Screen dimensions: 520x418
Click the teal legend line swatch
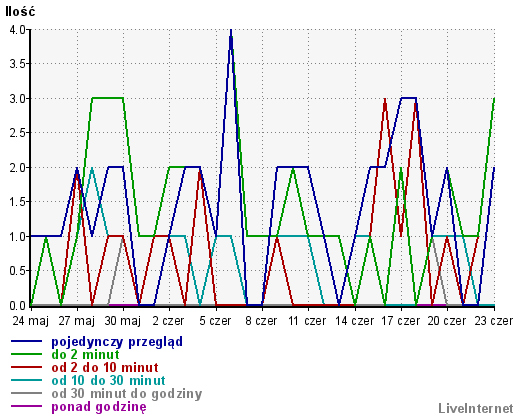pyautogui.click(x=27, y=380)
